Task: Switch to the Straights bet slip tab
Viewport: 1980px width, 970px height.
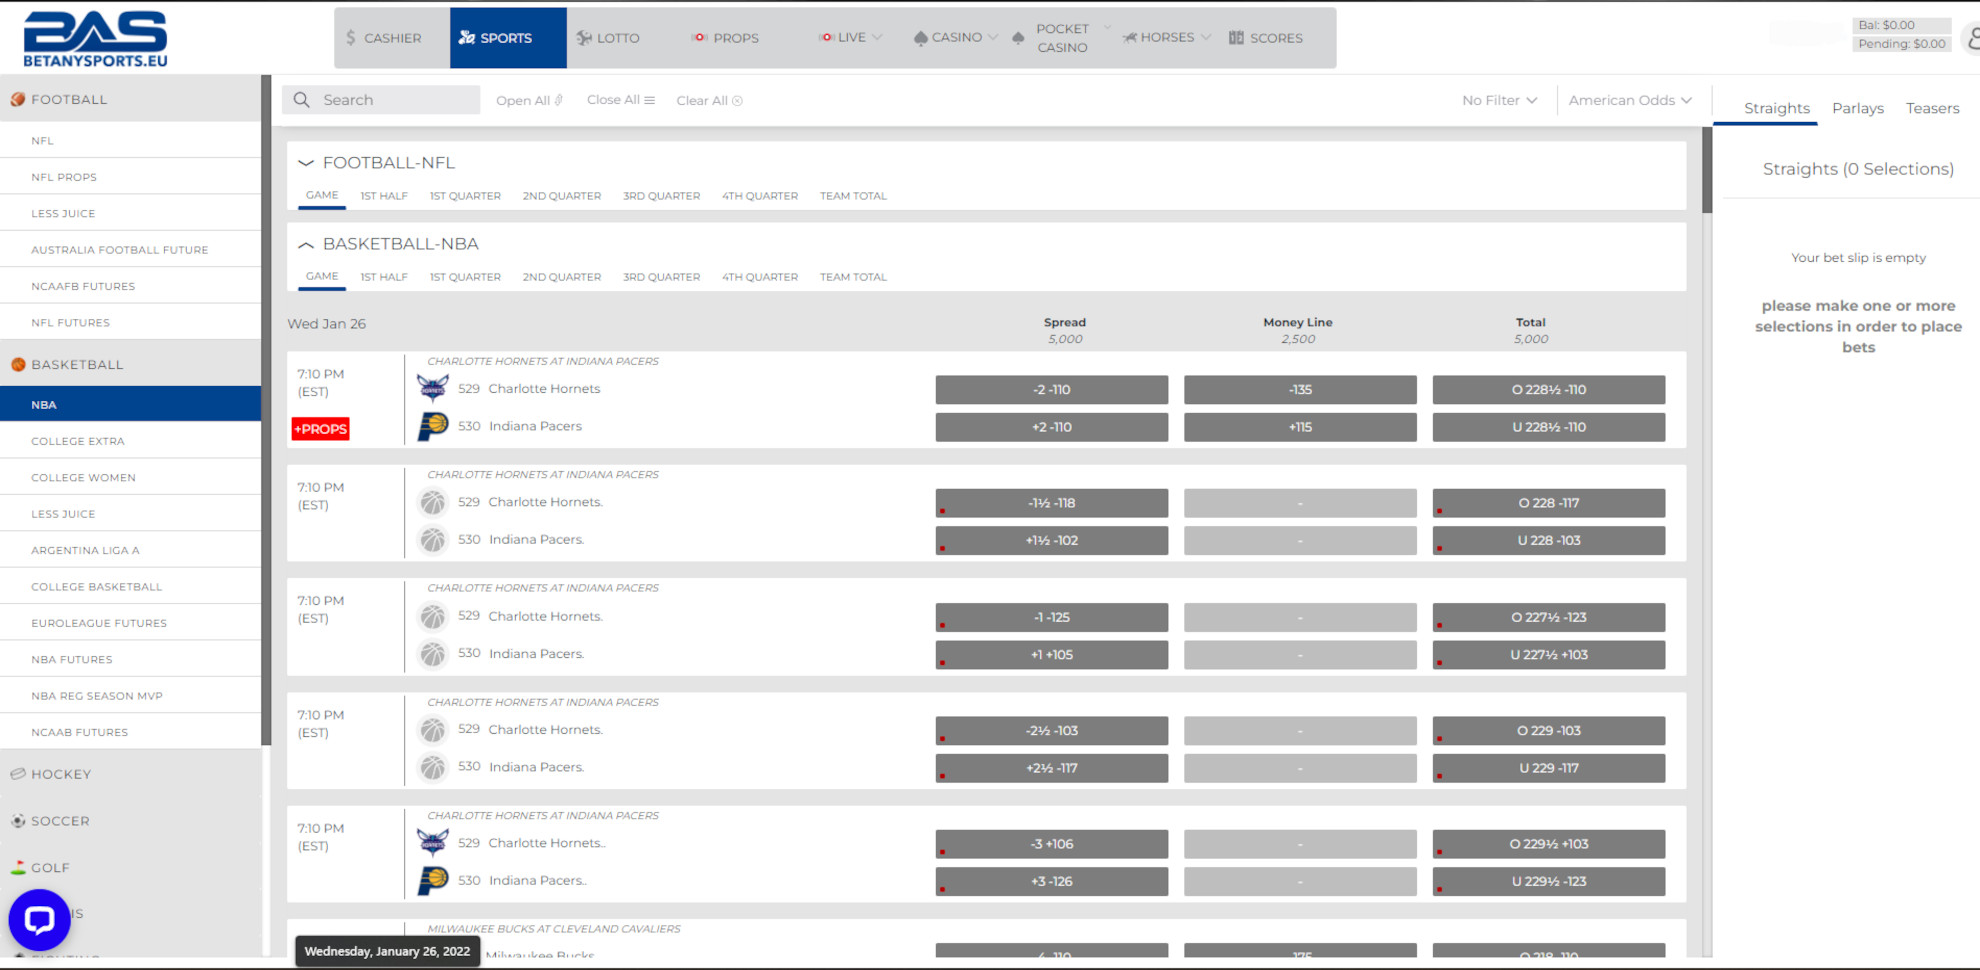Action: click(x=1776, y=108)
